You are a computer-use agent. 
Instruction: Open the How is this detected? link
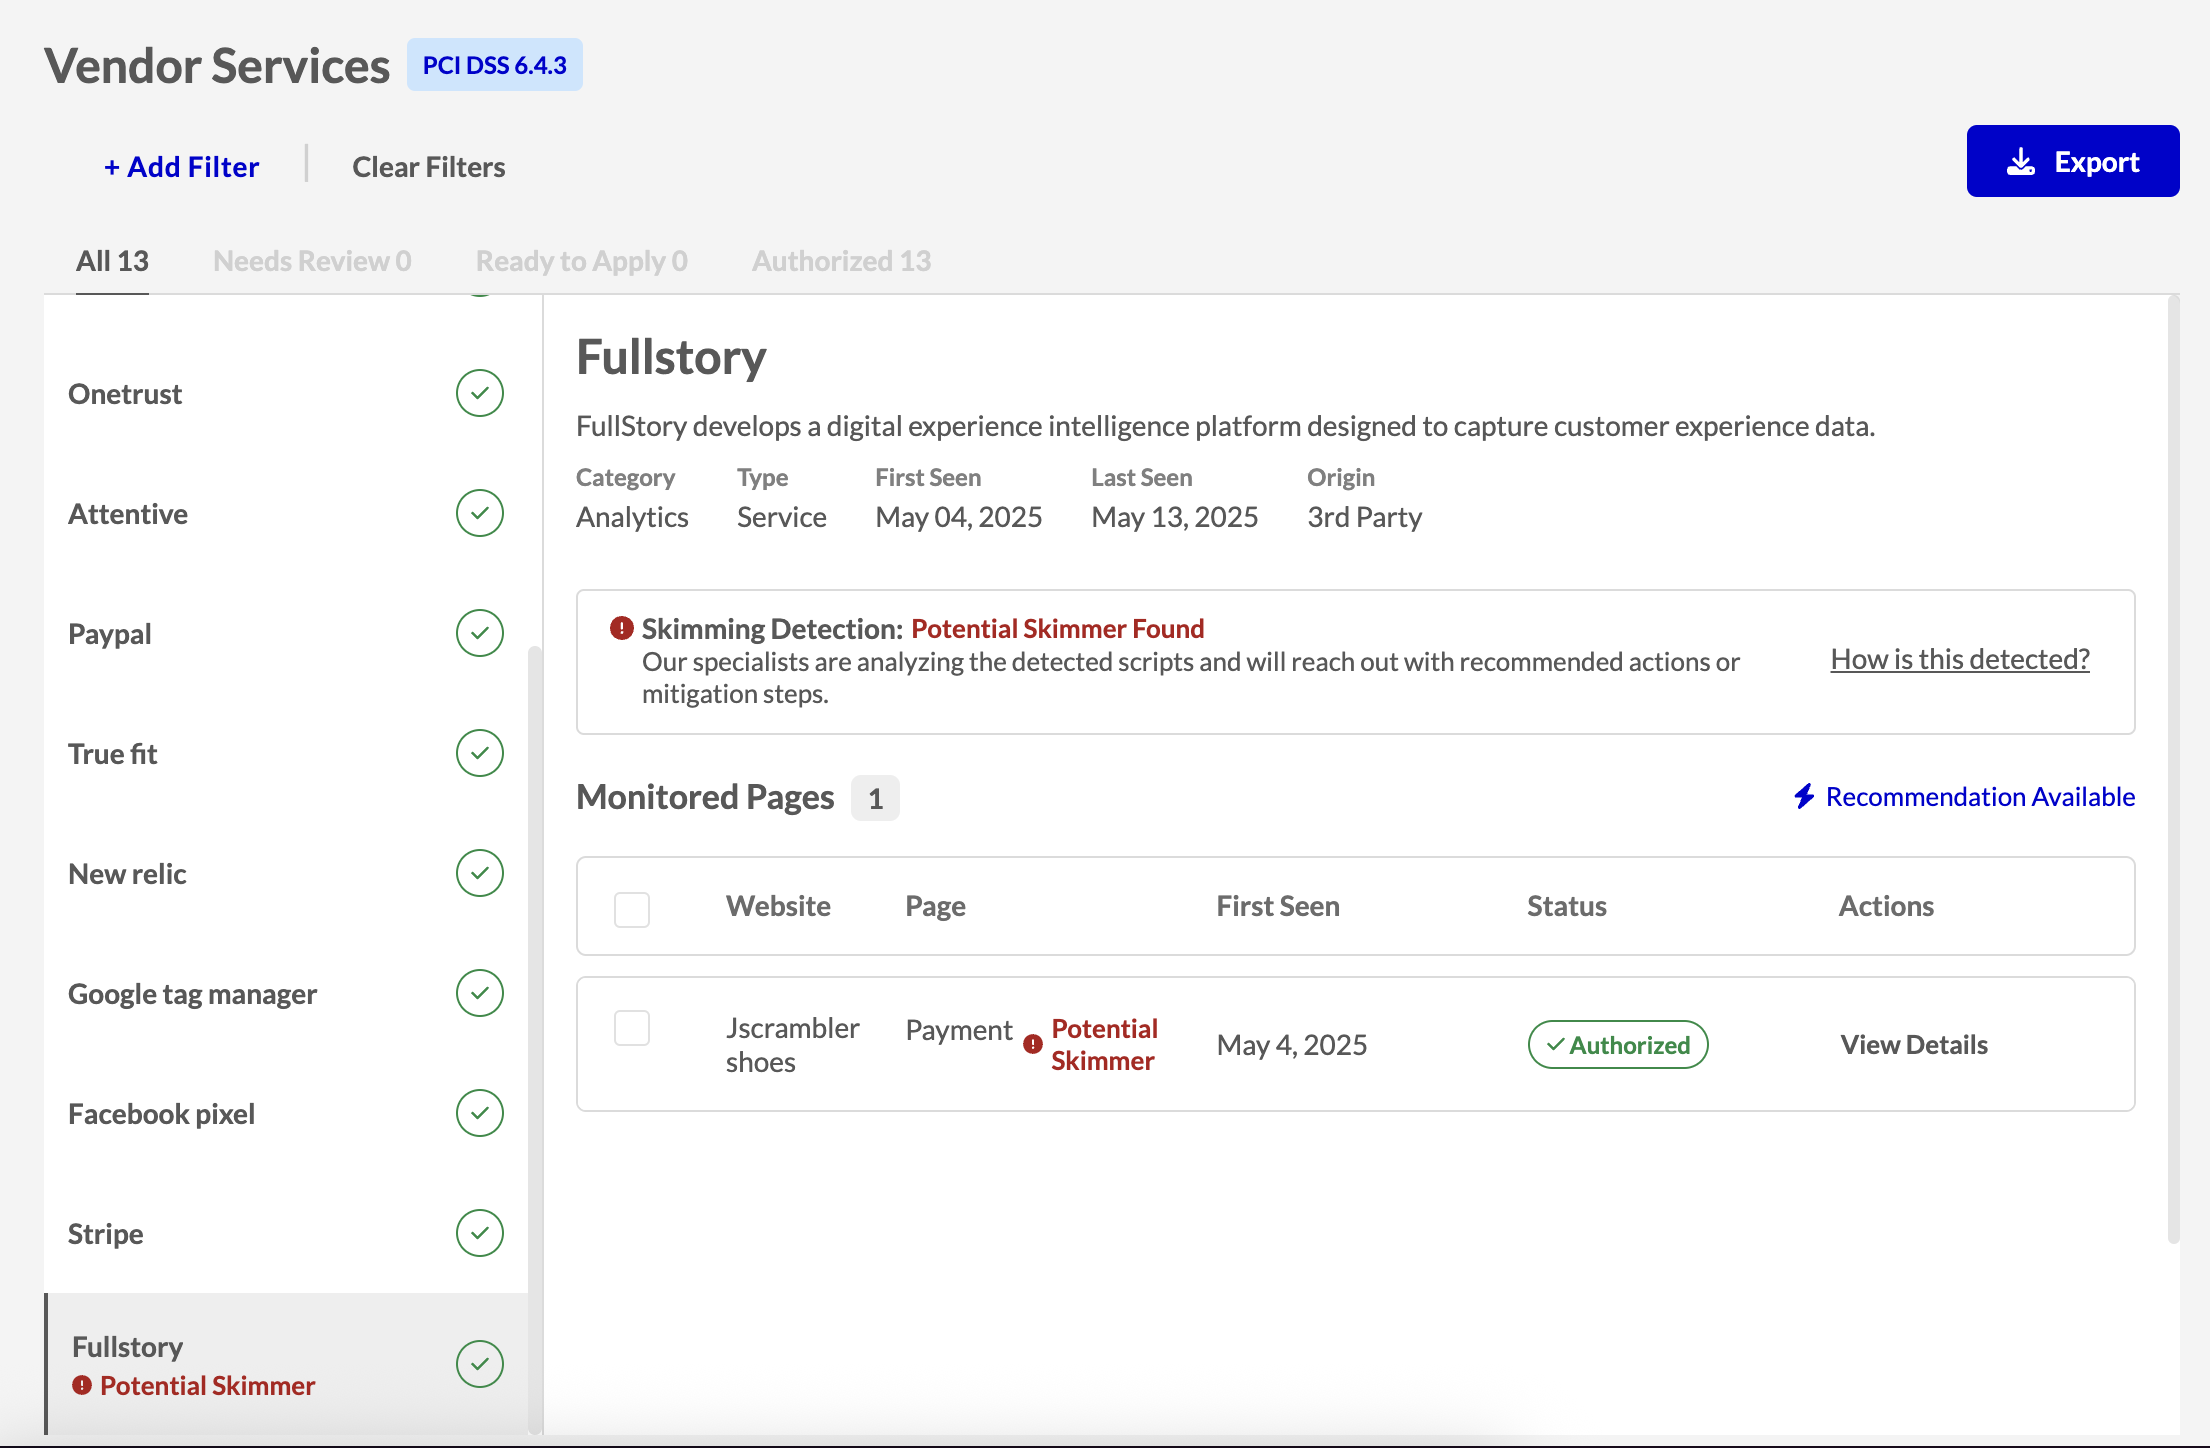pos(1960,659)
